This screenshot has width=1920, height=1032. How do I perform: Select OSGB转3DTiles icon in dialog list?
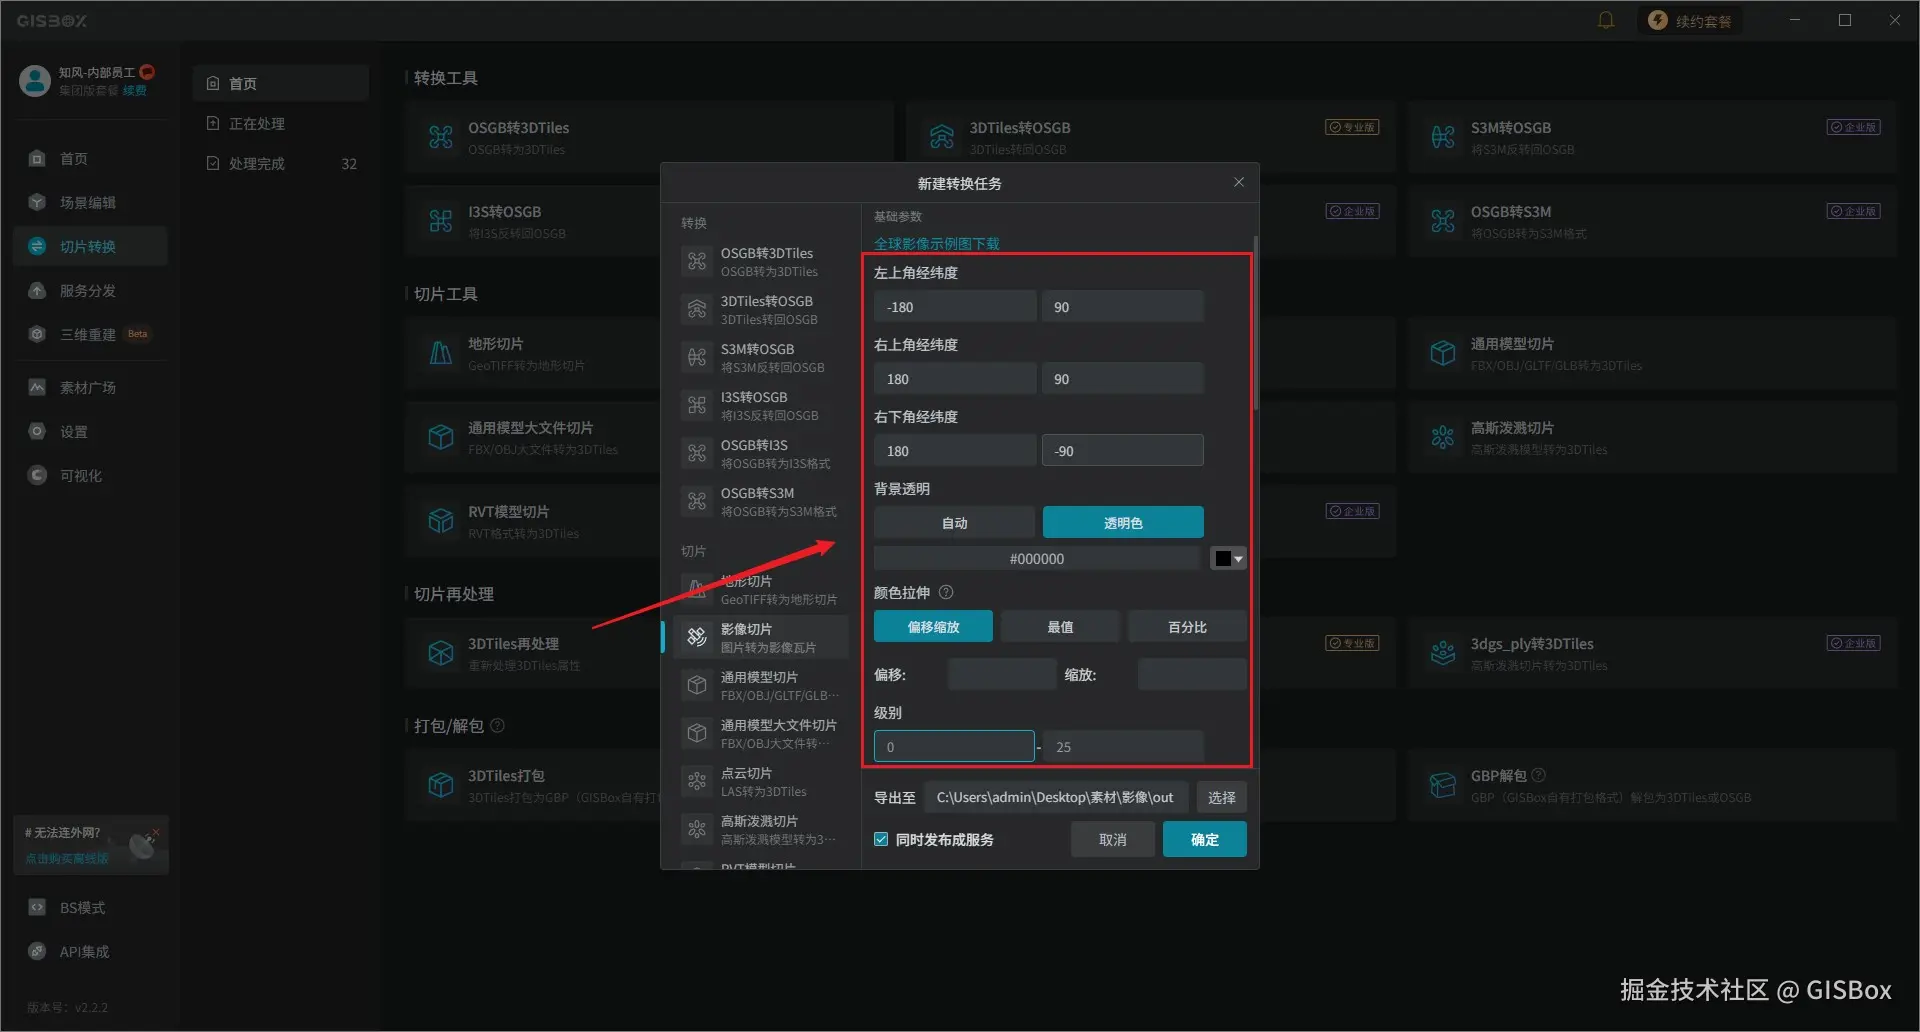coord(697,262)
